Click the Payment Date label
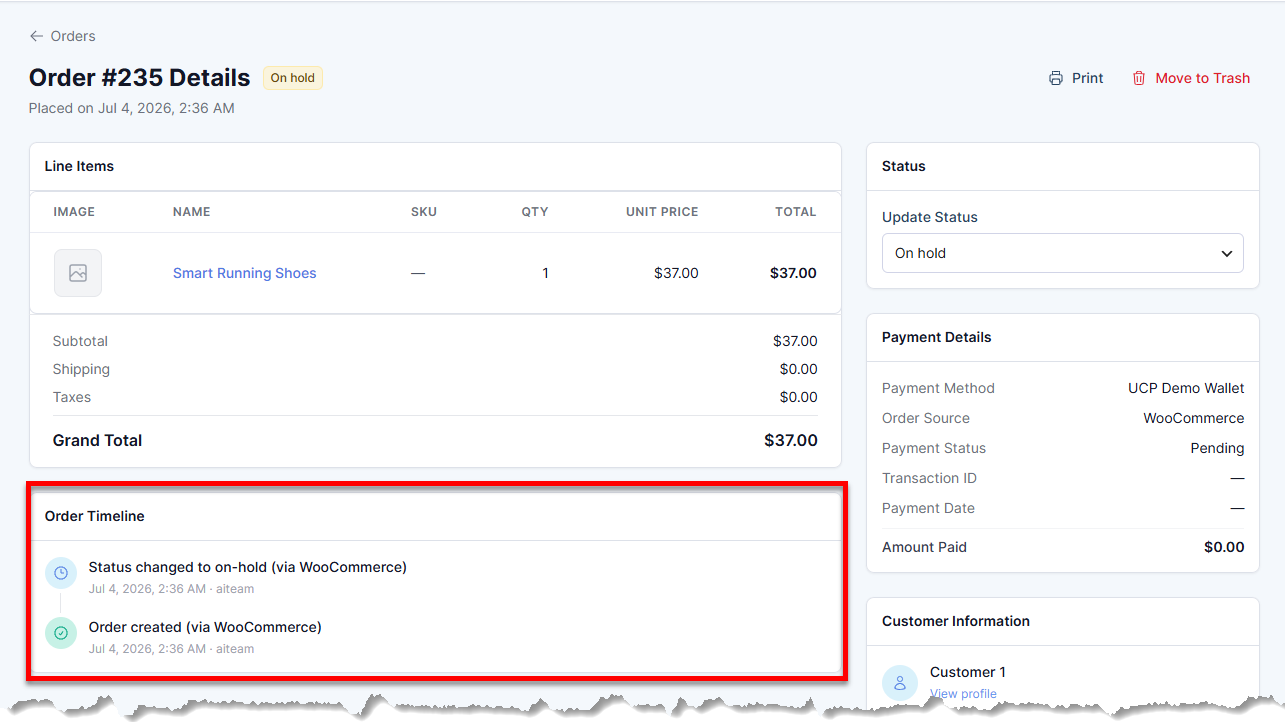 928,508
